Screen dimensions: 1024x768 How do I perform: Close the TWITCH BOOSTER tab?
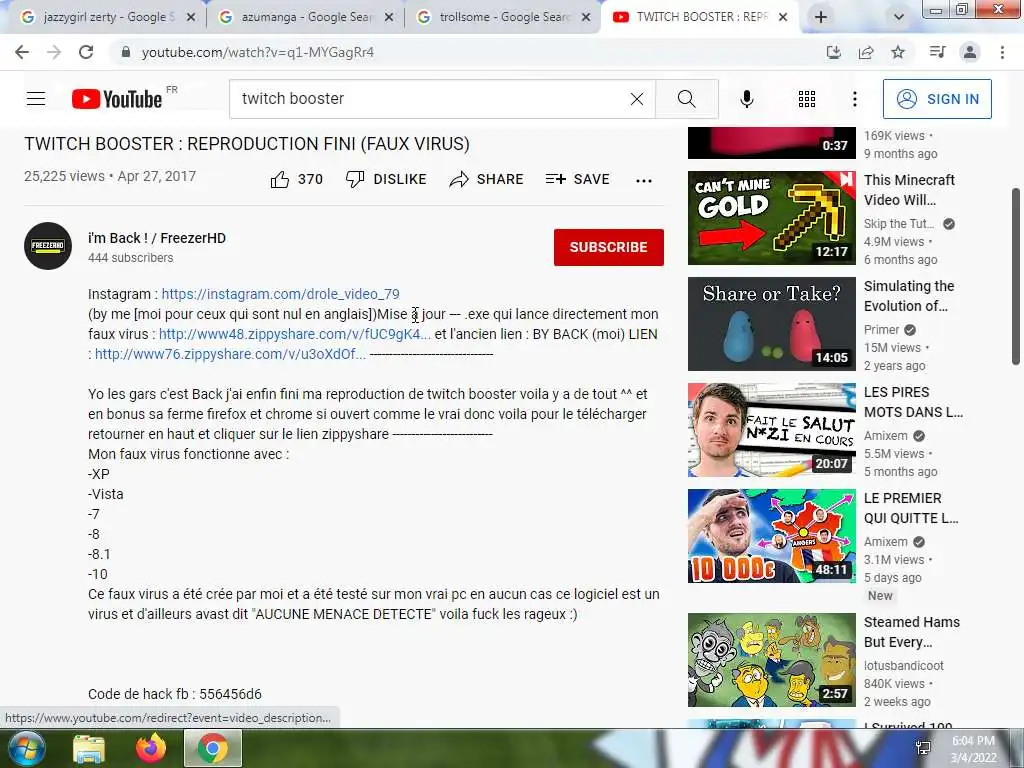(x=783, y=18)
